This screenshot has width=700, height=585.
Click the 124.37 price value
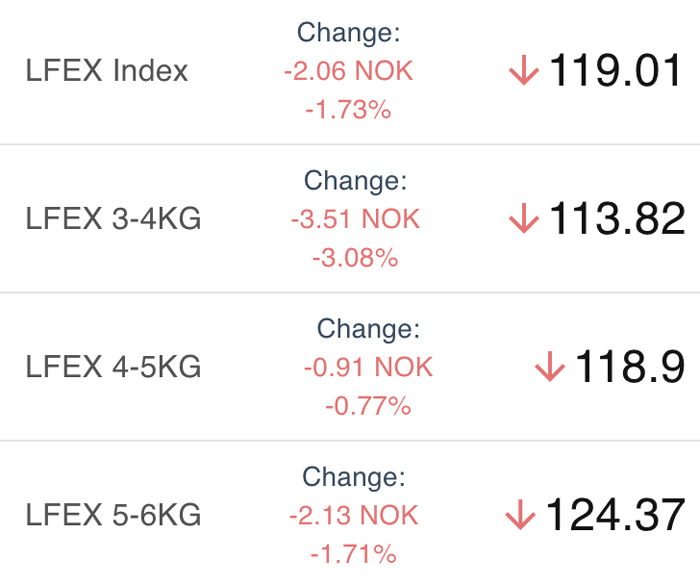click(615, 515)
